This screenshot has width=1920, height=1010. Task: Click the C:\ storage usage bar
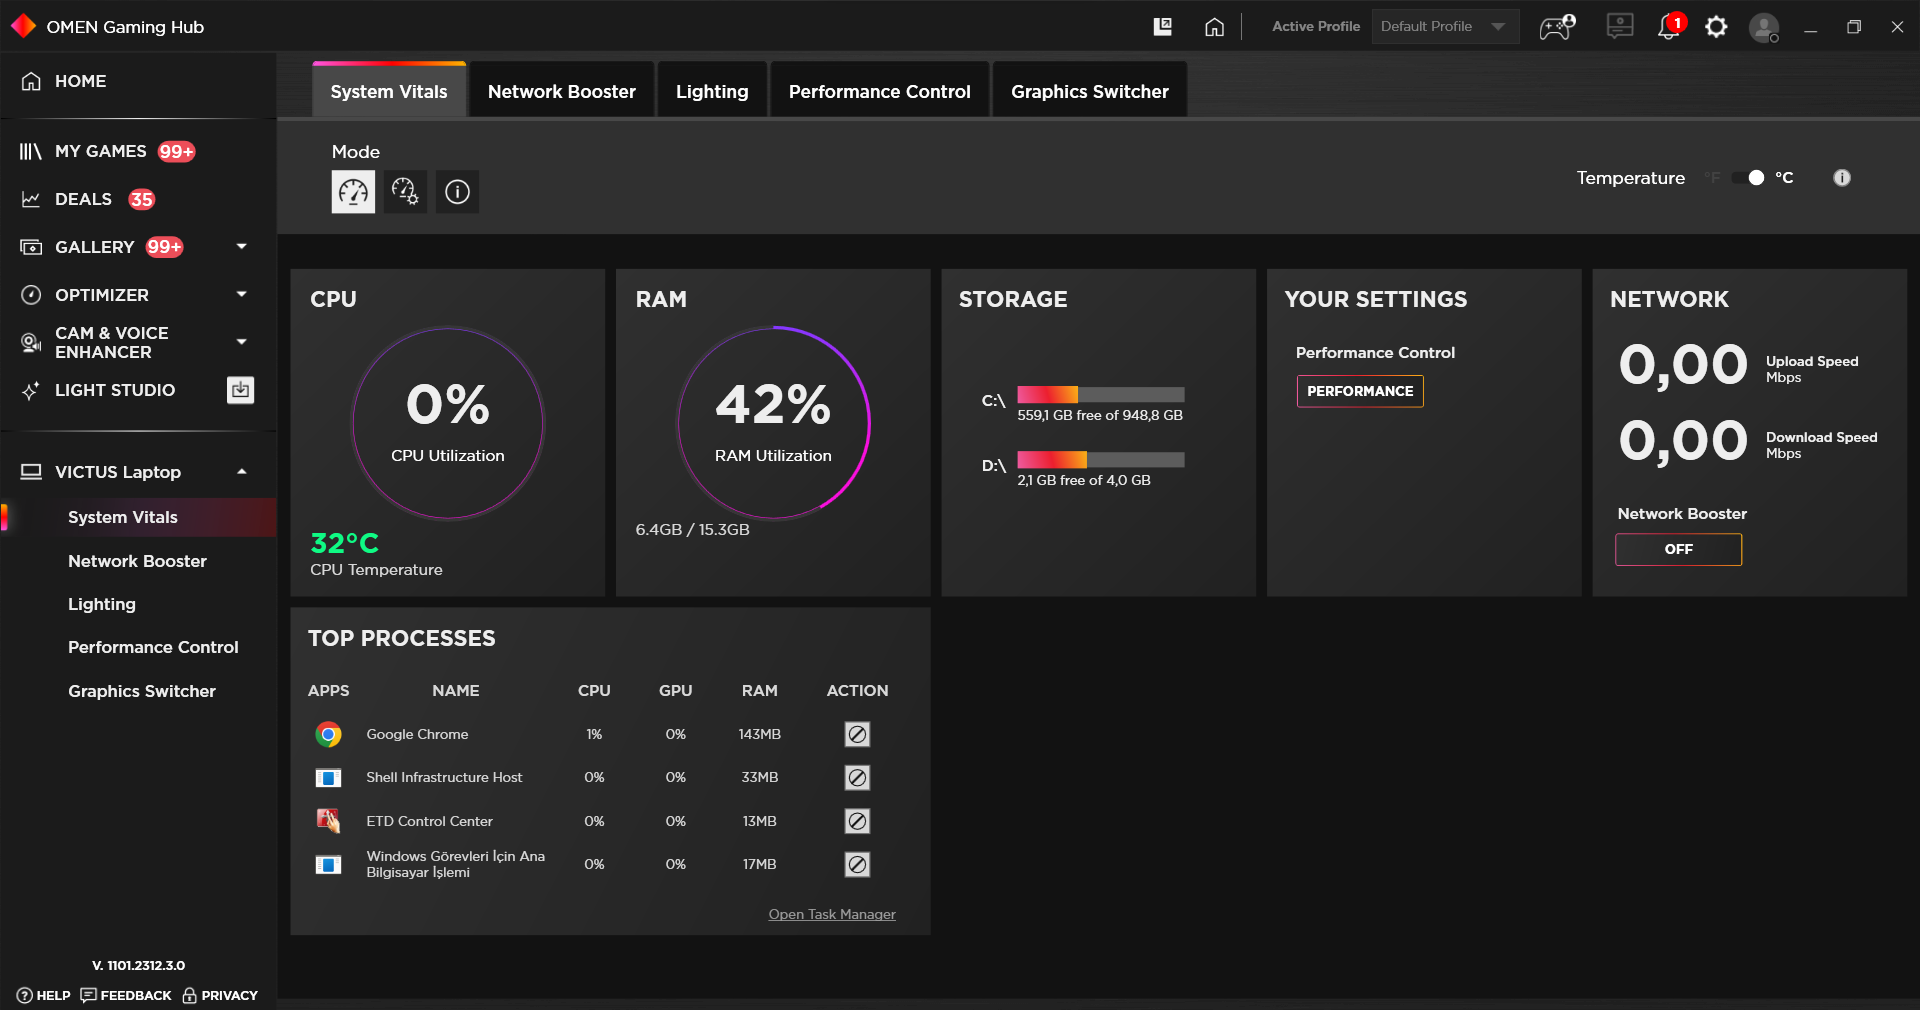pos(1101,394)
